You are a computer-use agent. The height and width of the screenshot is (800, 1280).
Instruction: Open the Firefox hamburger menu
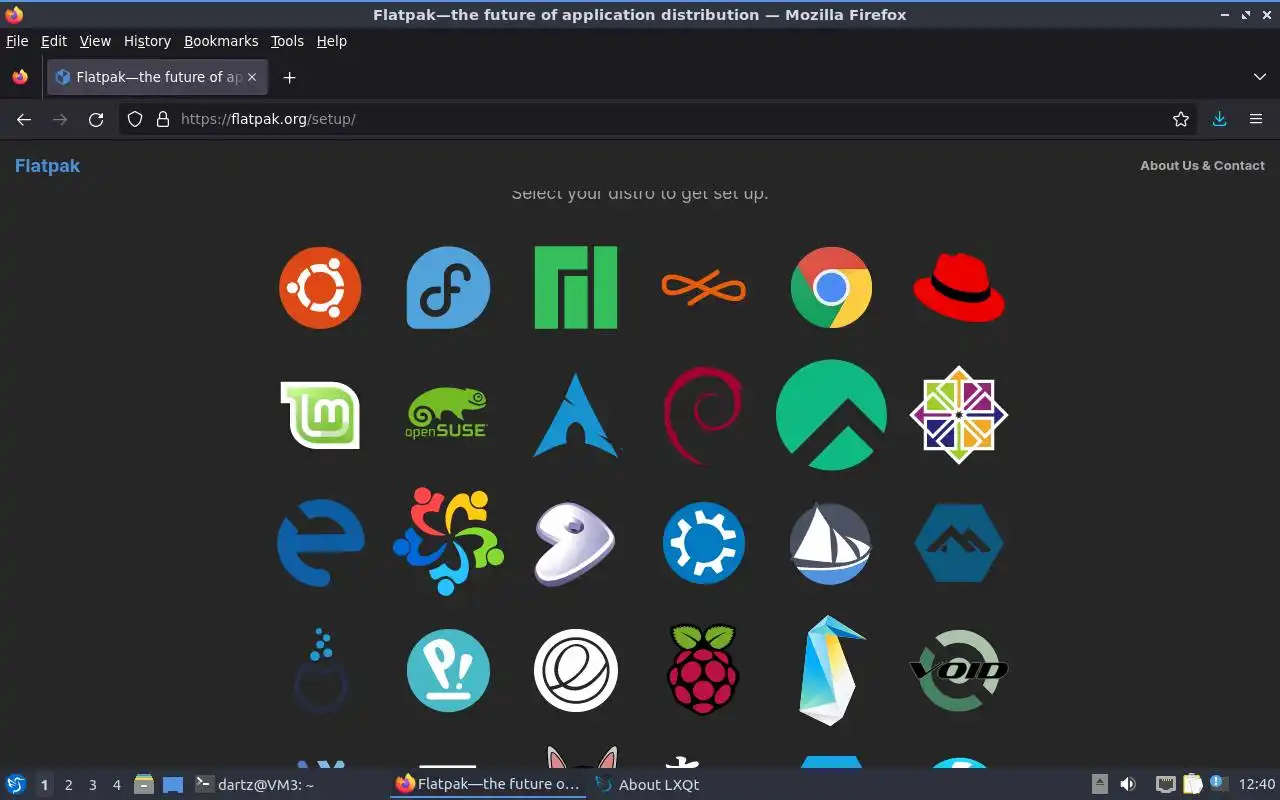click(x=1256, y=119)
